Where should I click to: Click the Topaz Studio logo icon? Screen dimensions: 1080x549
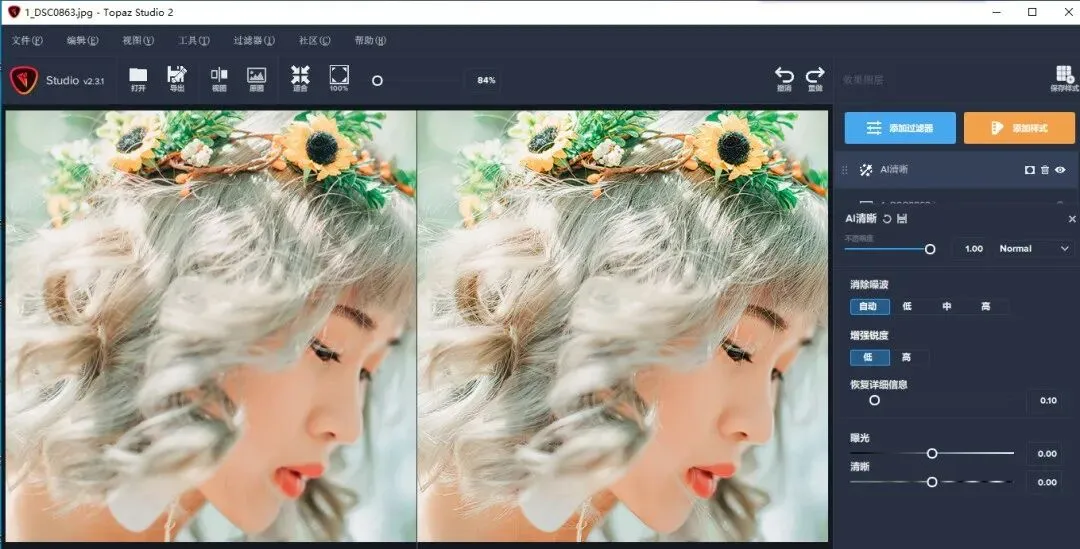pyautogui.click(x=24, y=80)
